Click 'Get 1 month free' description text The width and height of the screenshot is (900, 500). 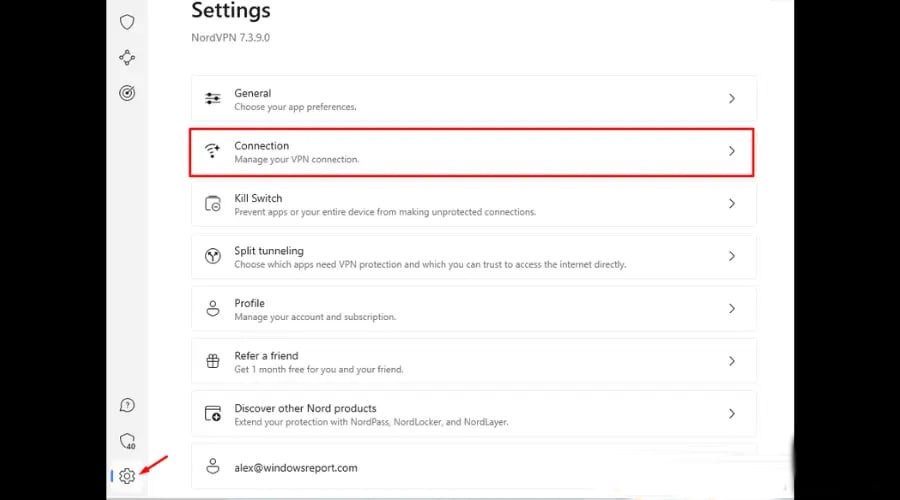[x=319, y=370]
